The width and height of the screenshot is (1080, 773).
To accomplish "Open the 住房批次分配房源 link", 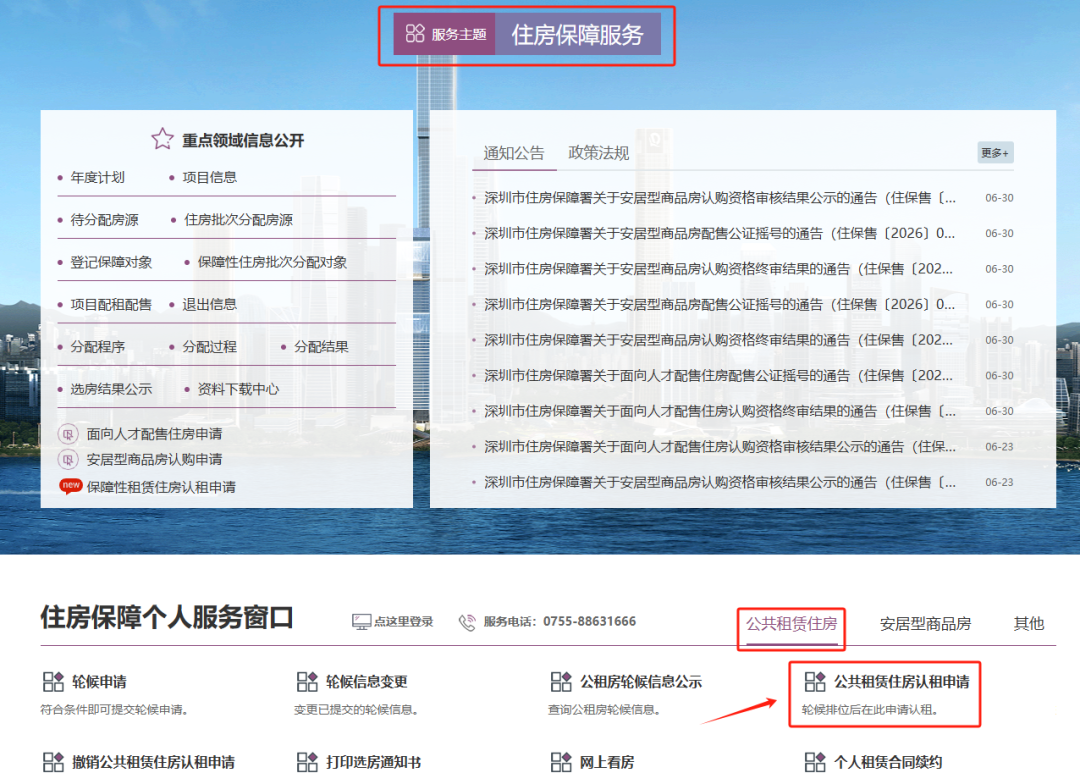I will [x=238, y=220].
